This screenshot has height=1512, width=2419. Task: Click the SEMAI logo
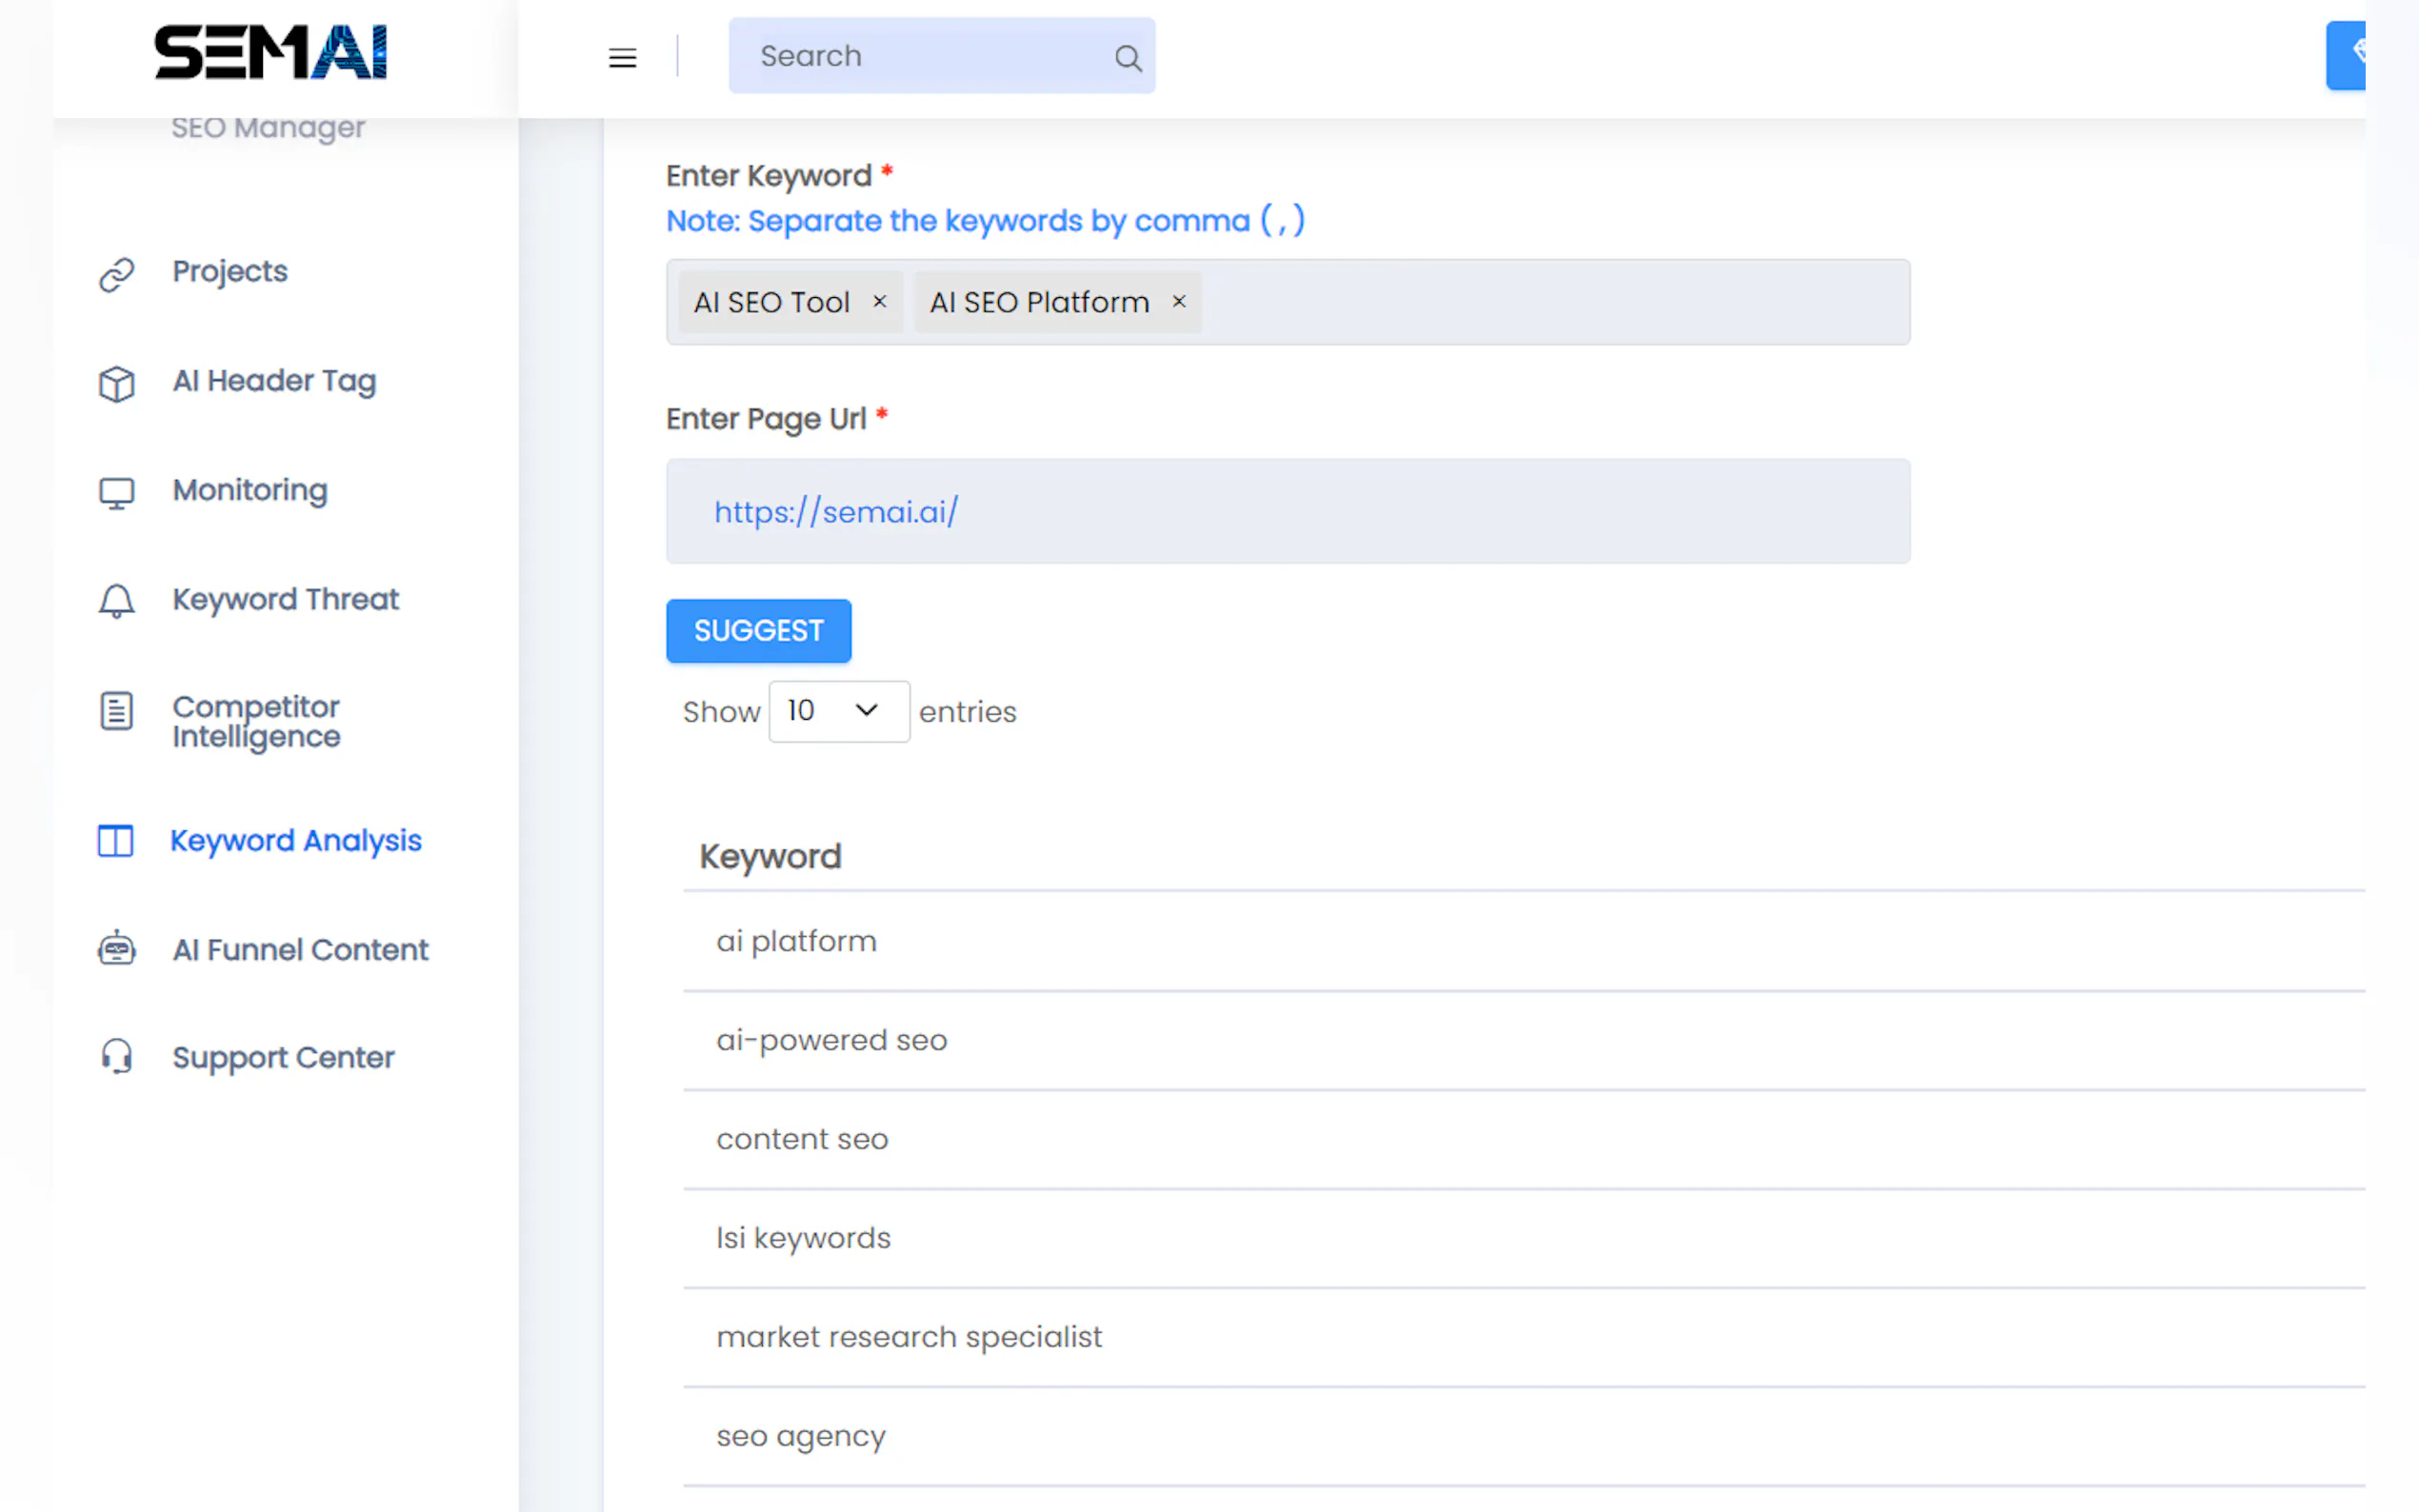(270, 53)
